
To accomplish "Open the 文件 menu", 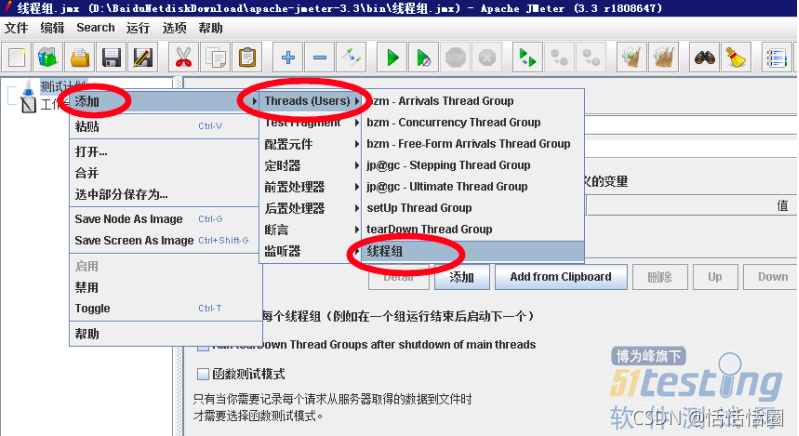I will coord(16,28).
